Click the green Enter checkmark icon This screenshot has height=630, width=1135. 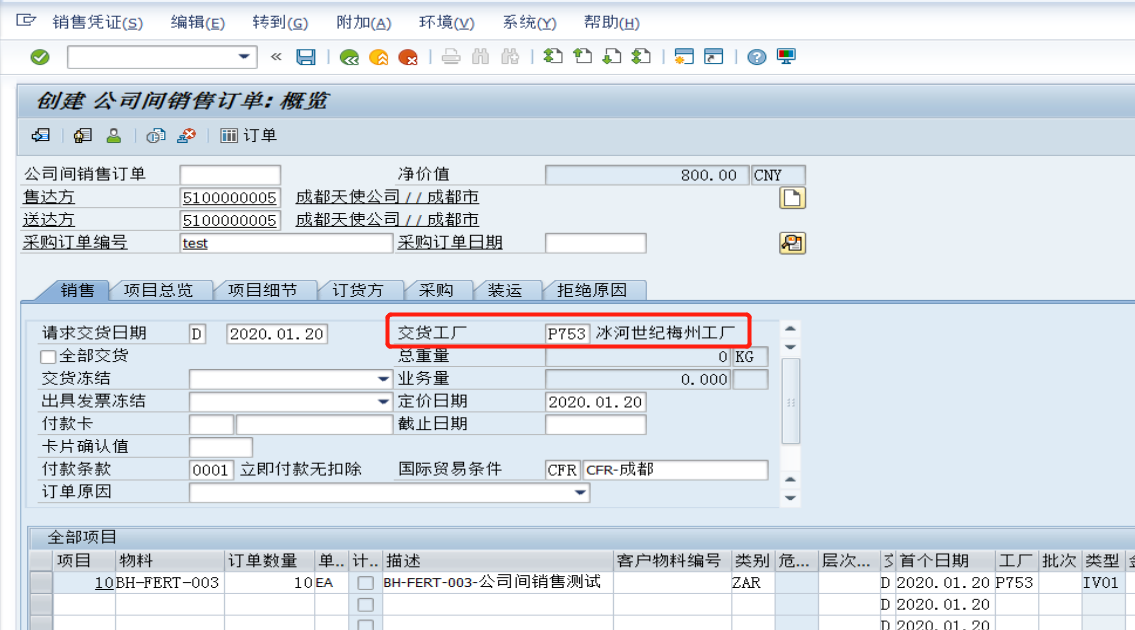tap(40, 56)
